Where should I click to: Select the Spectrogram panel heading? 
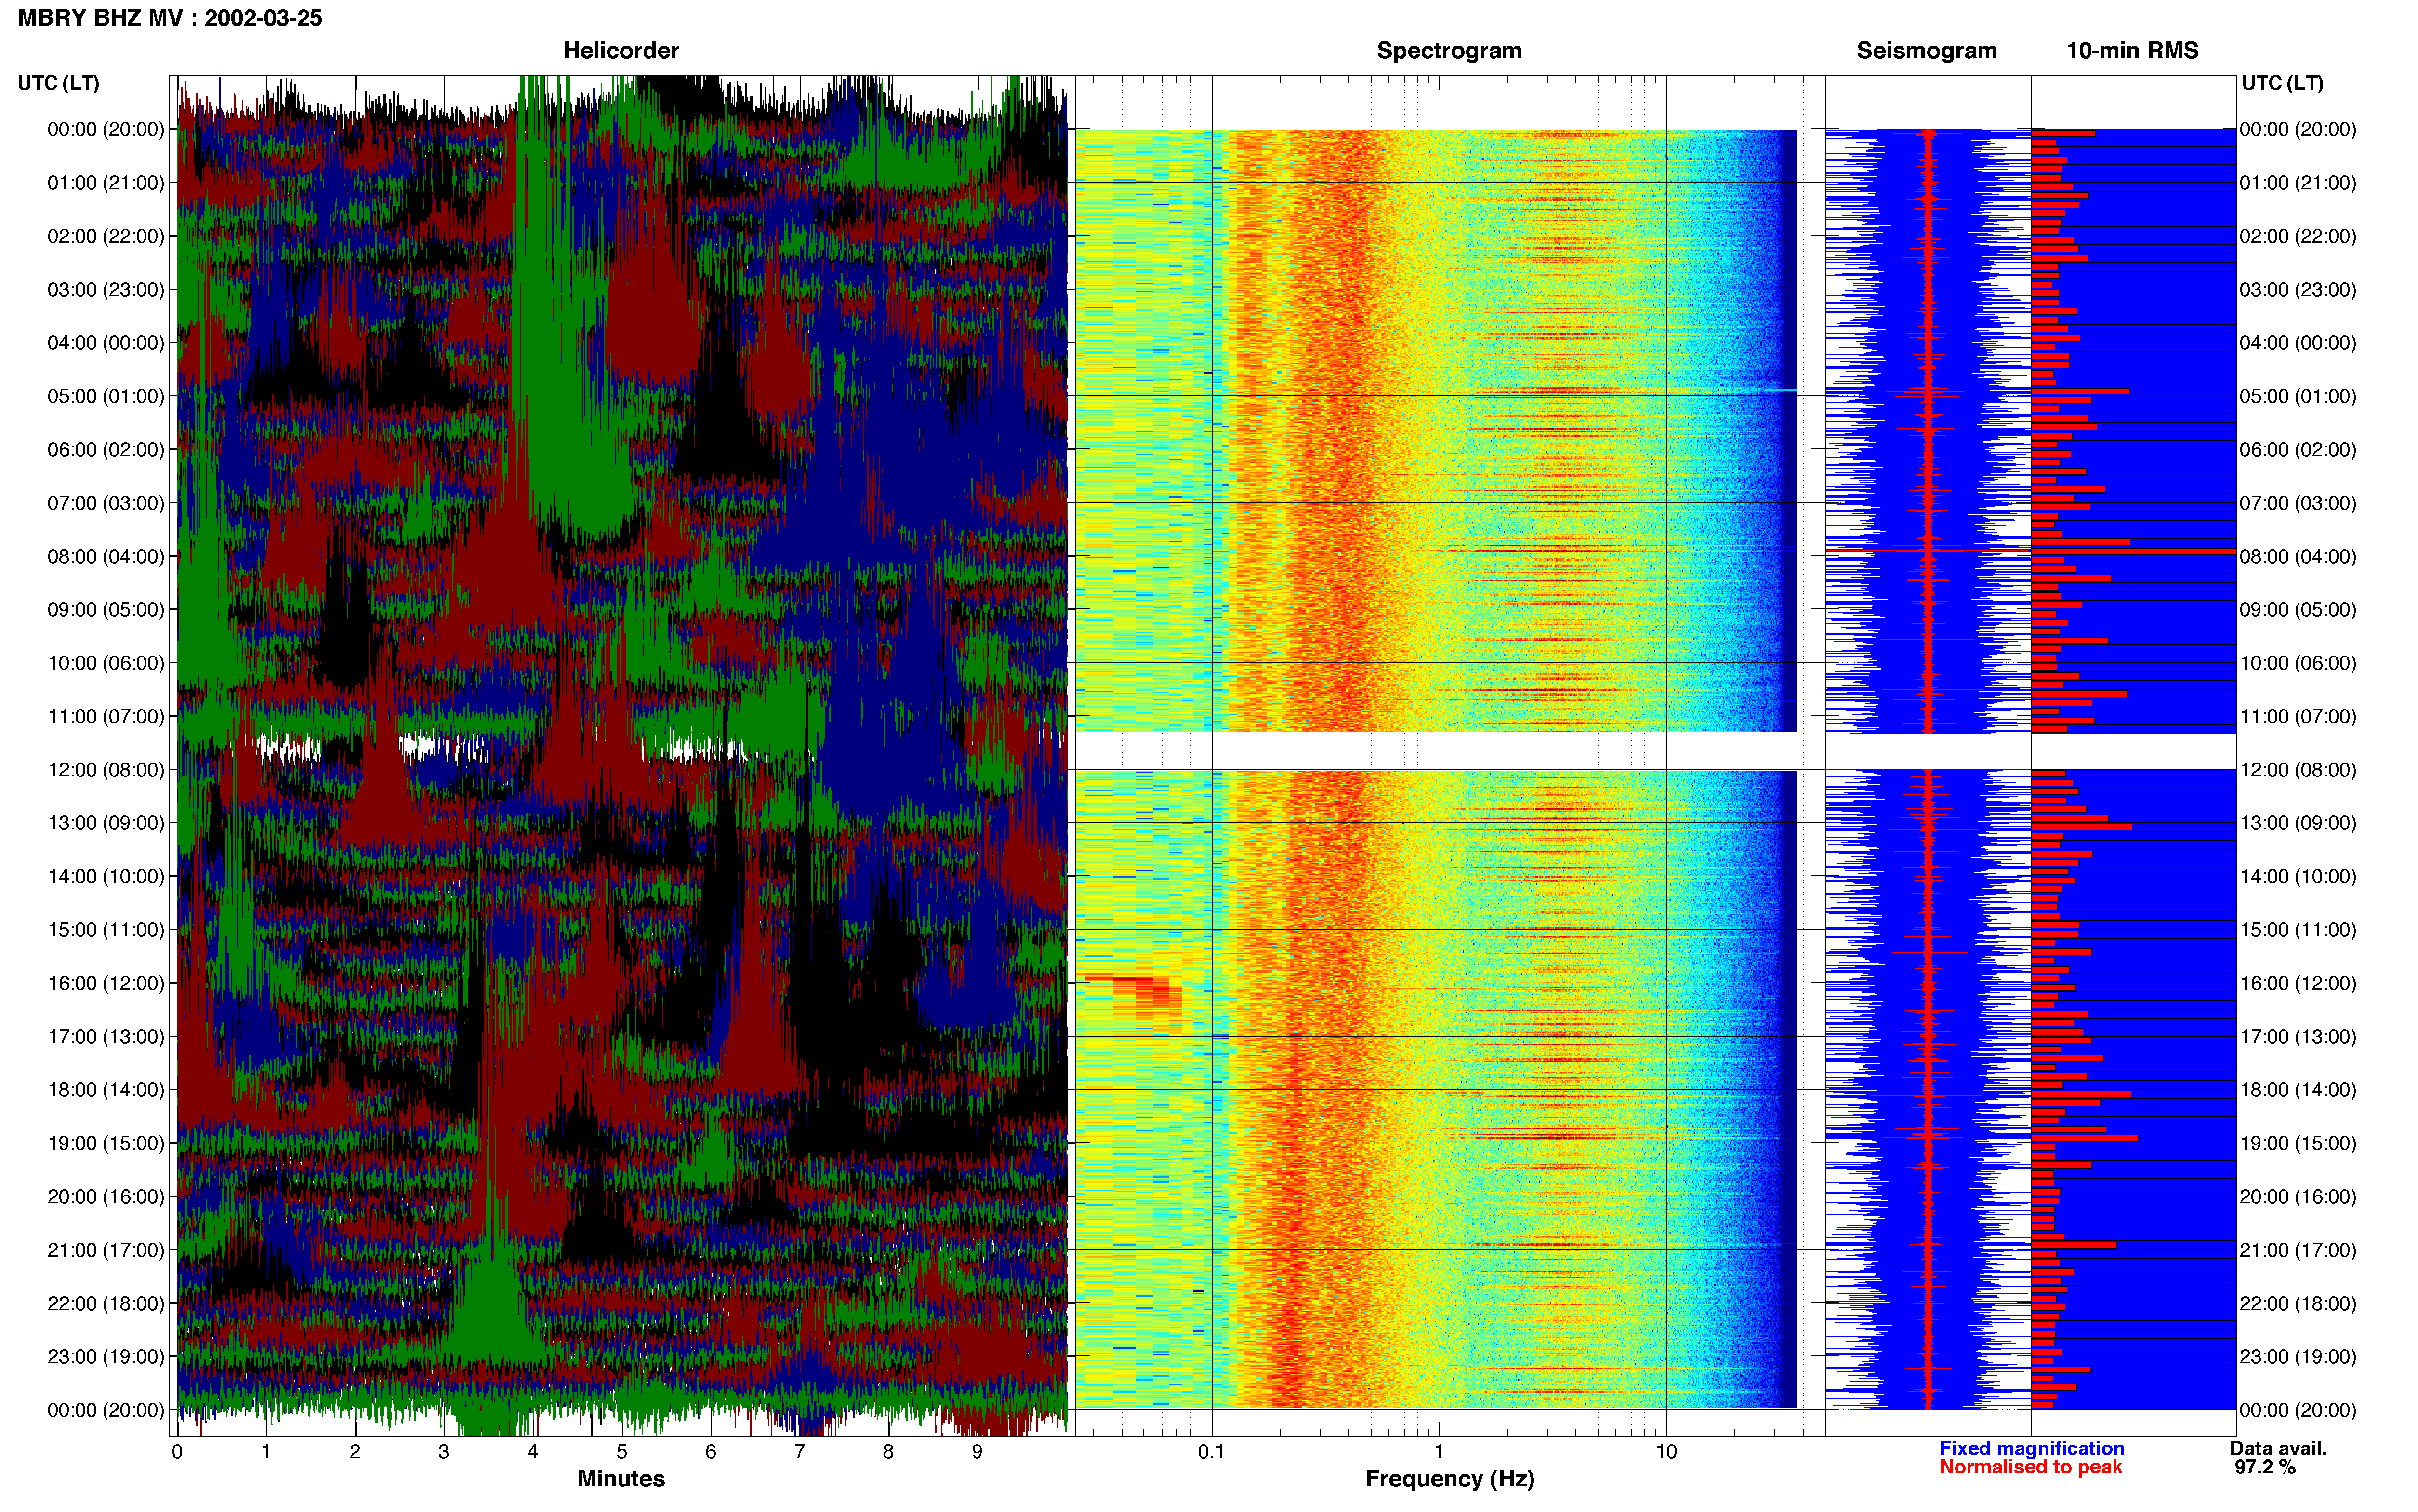click(1449, 50)
